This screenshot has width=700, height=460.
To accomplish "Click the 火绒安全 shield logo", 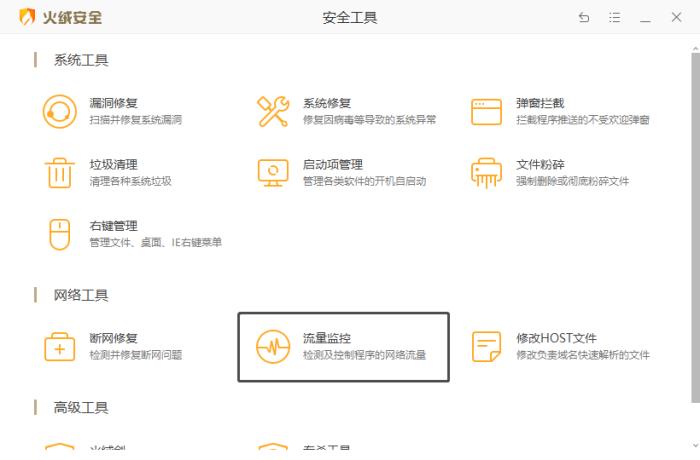I will click(25, 17).
